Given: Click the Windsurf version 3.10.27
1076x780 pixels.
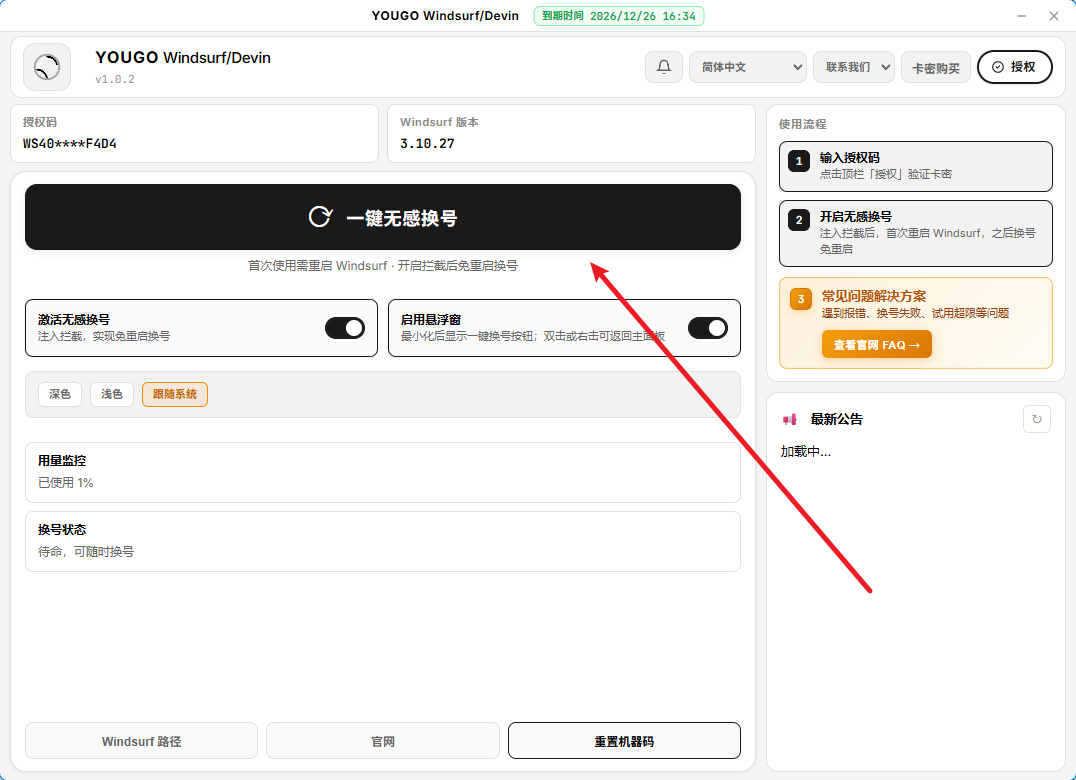Looking at the screenshot, I should point(428,143).
